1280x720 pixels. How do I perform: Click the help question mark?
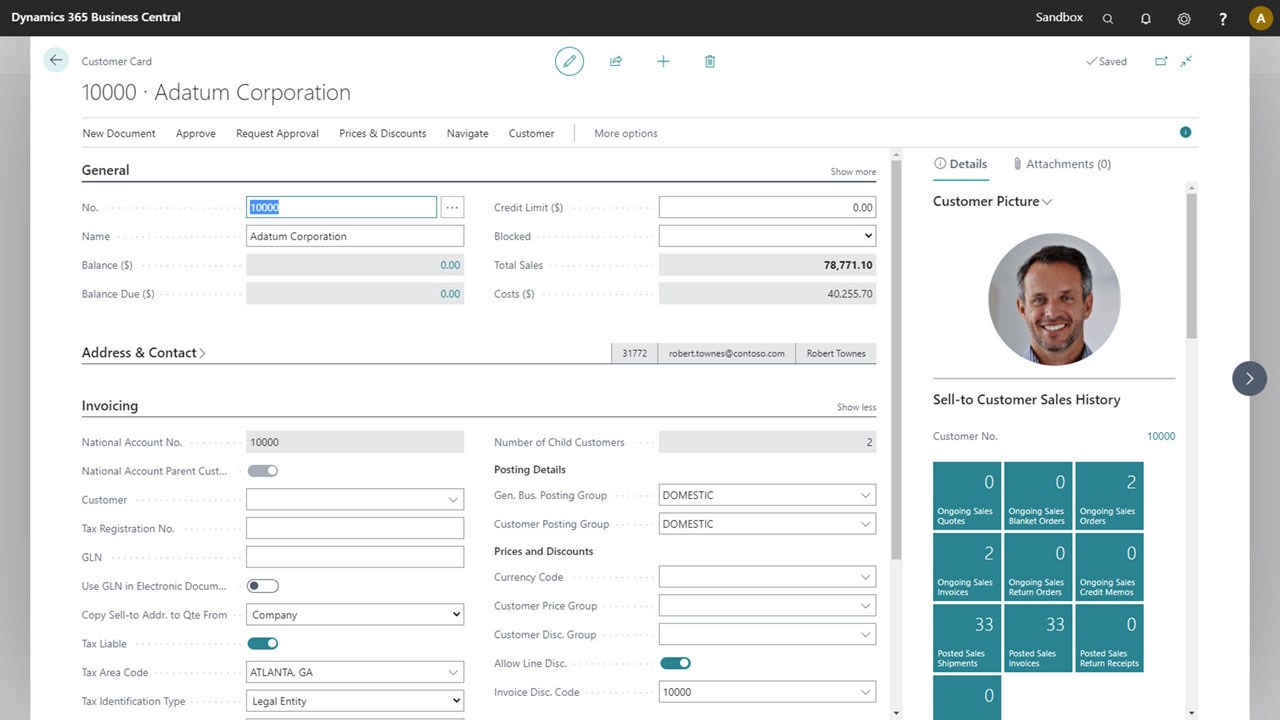(1223, 18)
